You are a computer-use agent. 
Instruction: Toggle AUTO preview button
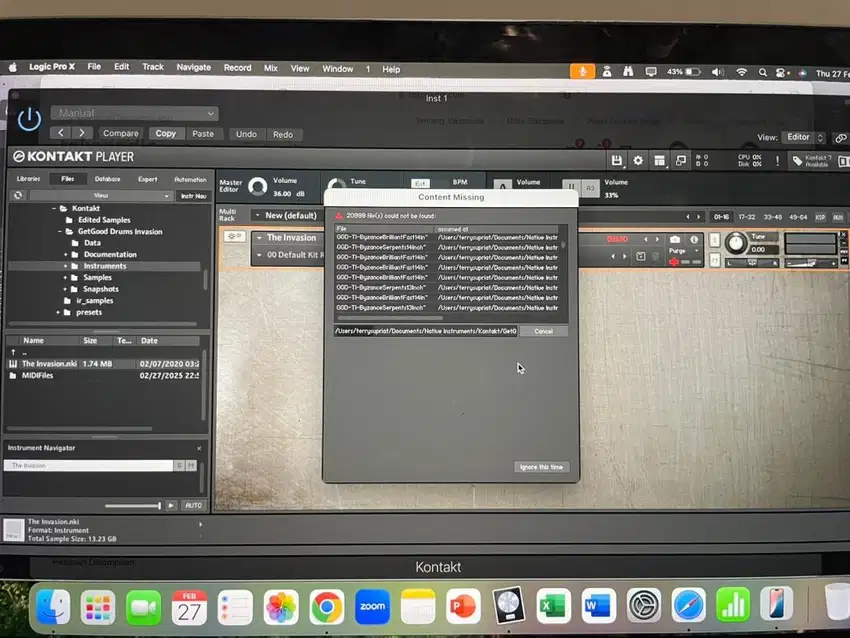(193, 505)
